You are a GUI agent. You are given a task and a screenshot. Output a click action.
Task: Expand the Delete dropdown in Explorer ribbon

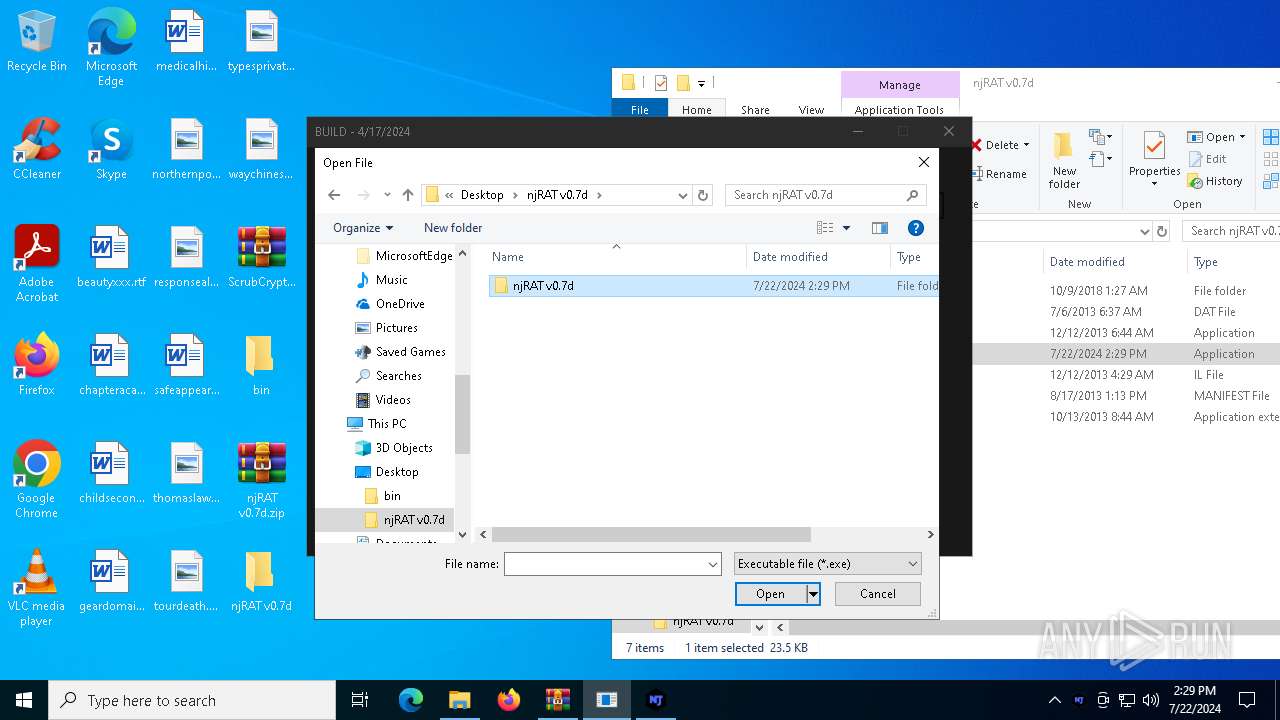click(1026, 145)
